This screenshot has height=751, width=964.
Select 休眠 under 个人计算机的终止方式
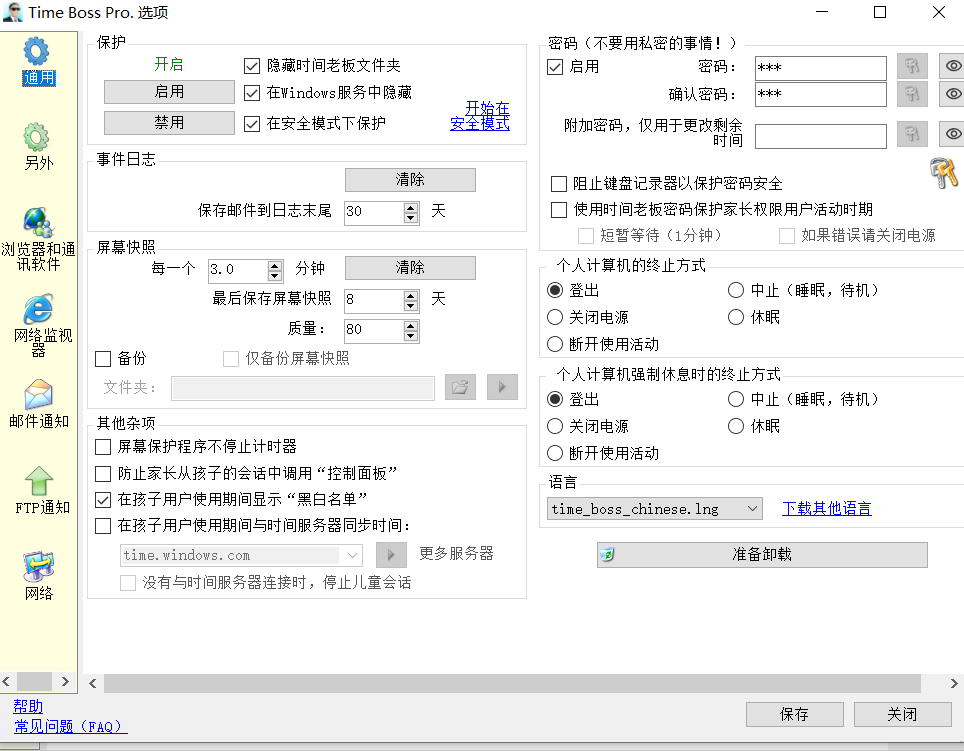736,317
